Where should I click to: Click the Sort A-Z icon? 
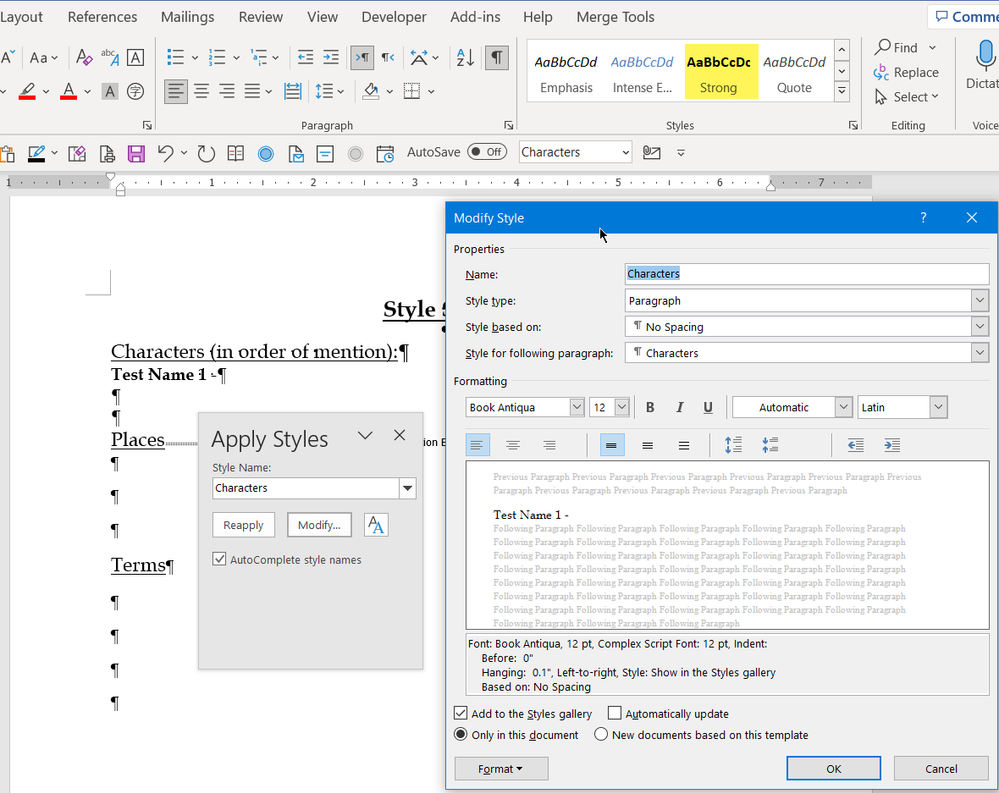[465, 57]
